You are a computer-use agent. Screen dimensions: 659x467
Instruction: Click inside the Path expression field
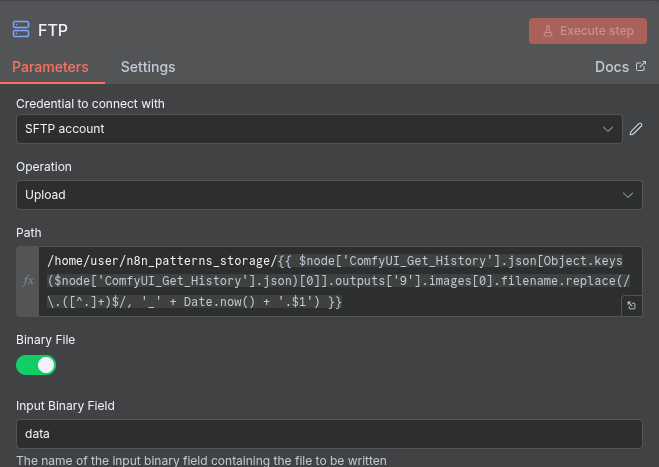coord(330,282)
